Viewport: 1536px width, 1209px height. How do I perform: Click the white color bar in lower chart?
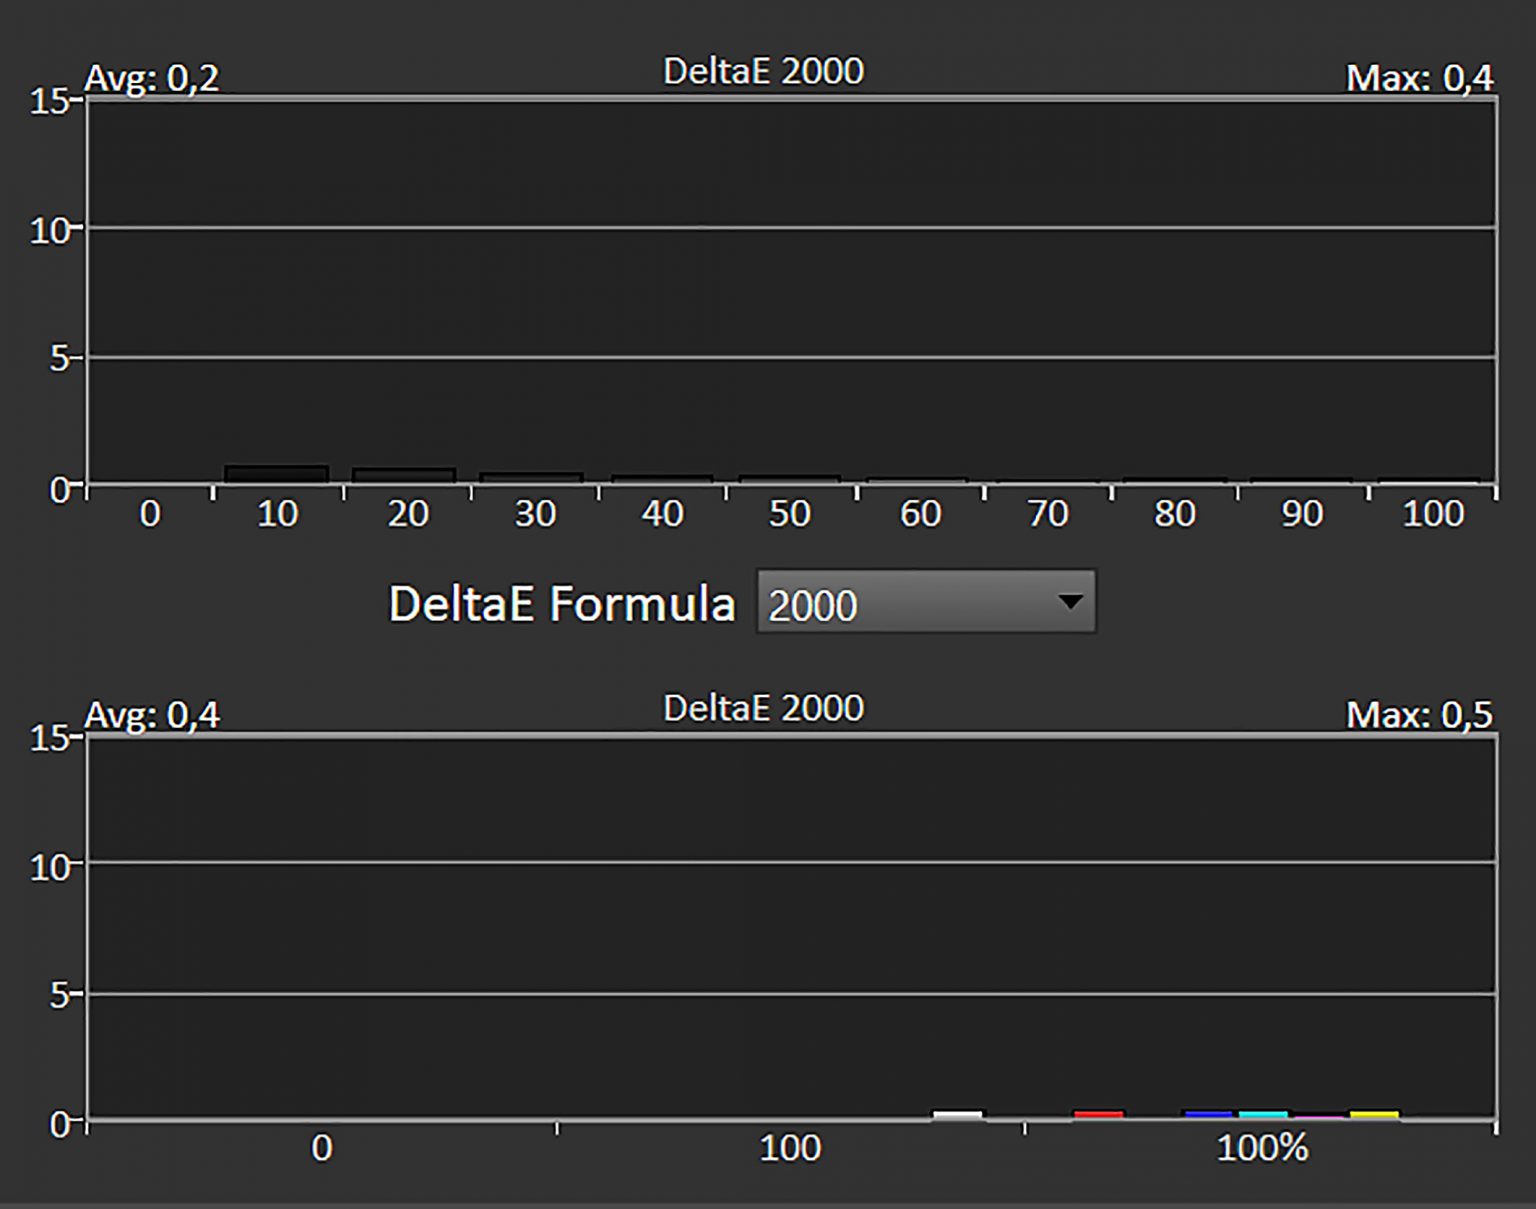pyautogui.click(x=957, y=1114)
